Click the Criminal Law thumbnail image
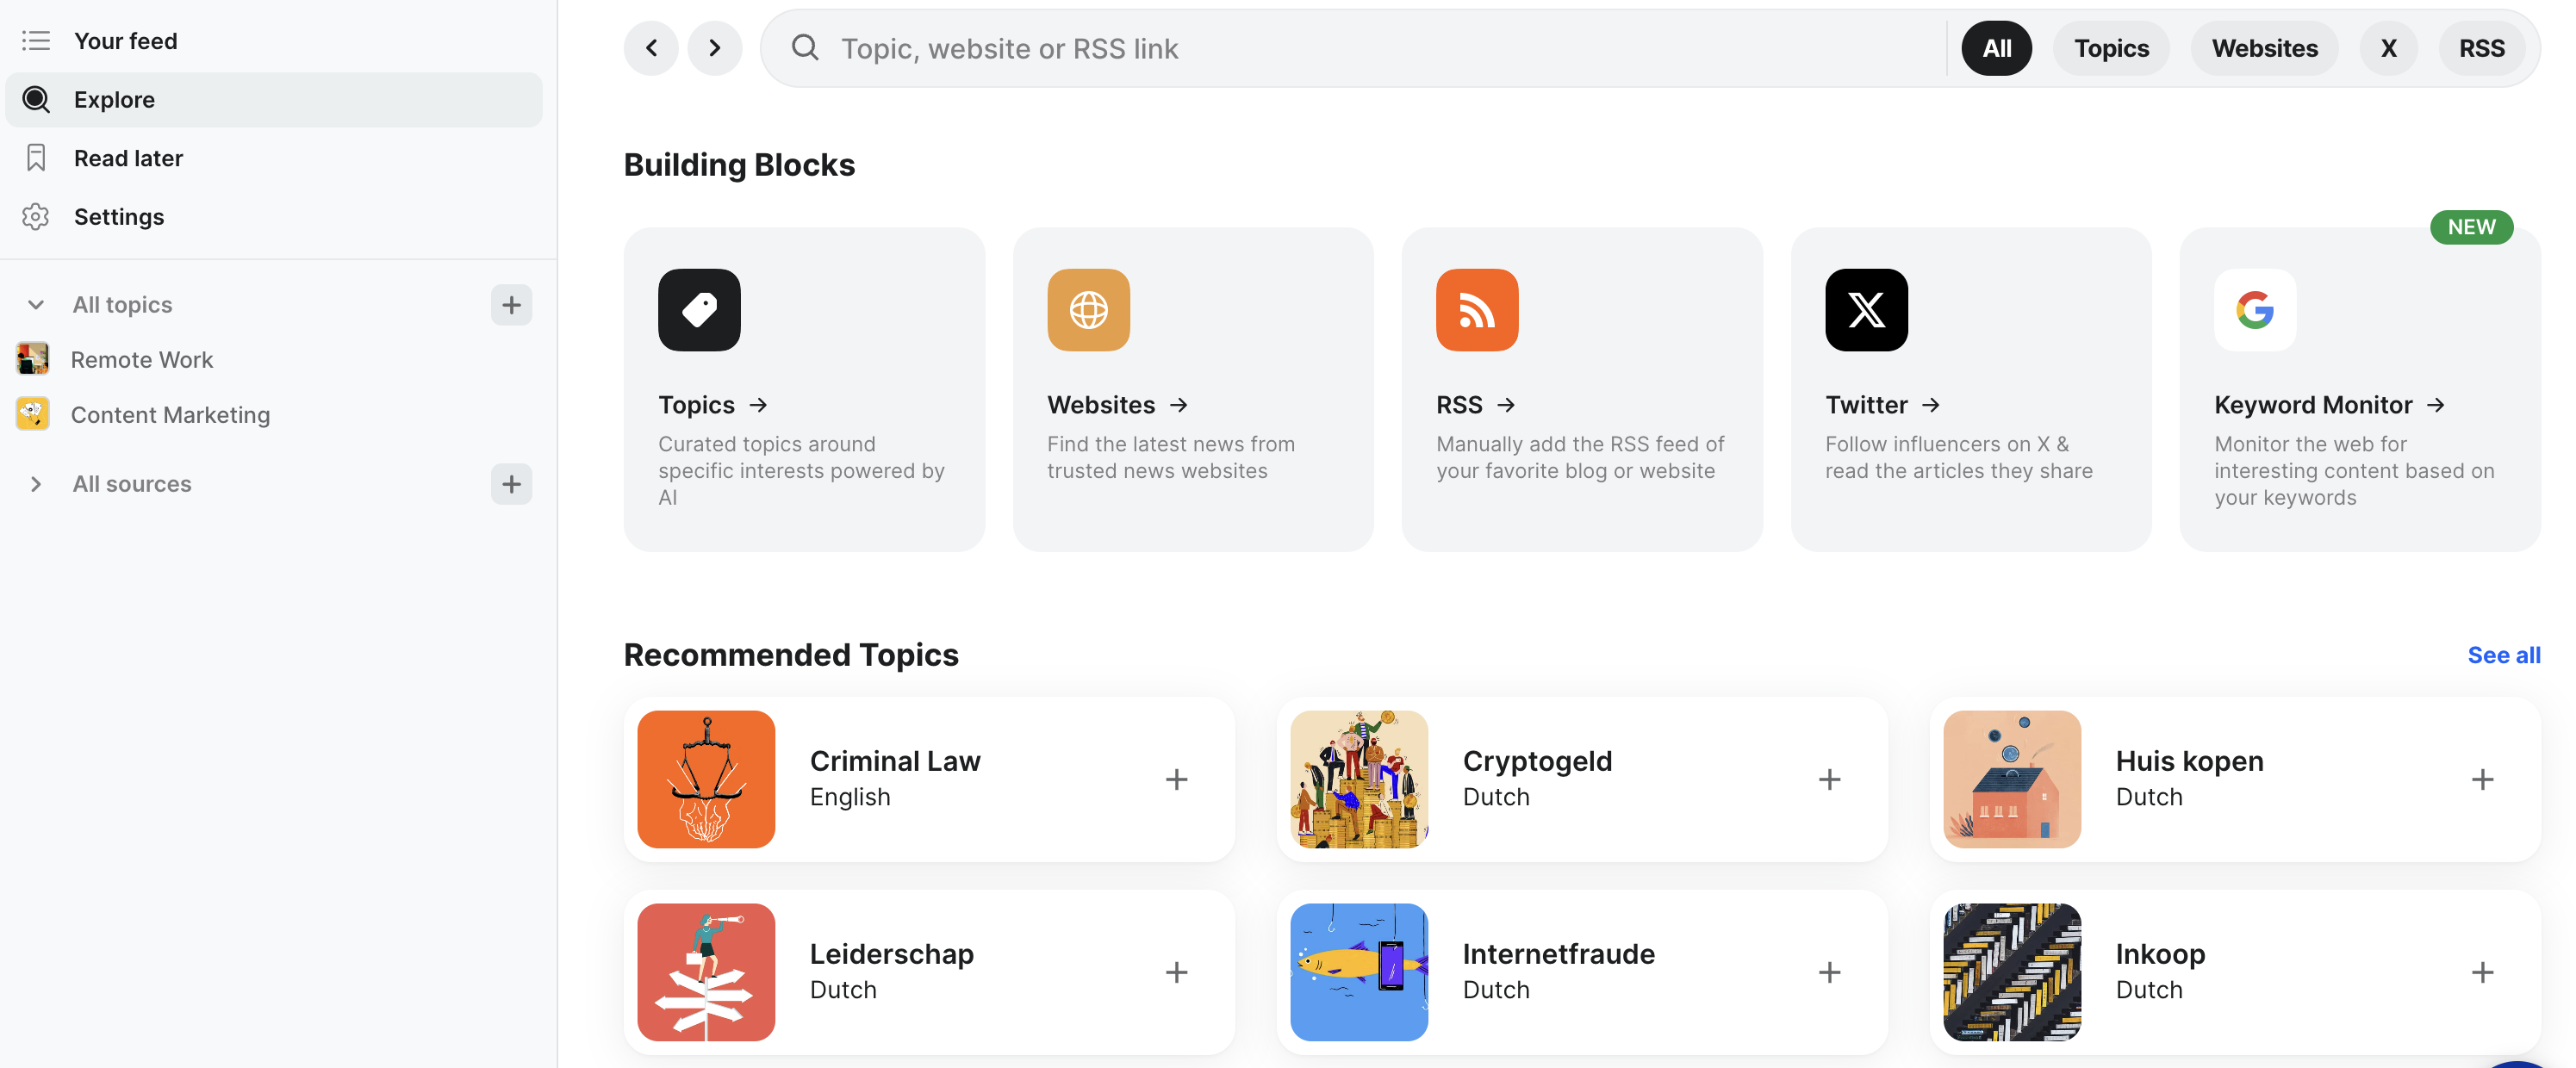The width and height of the screenshot is (2576, 1068). (x=706, y=779)
